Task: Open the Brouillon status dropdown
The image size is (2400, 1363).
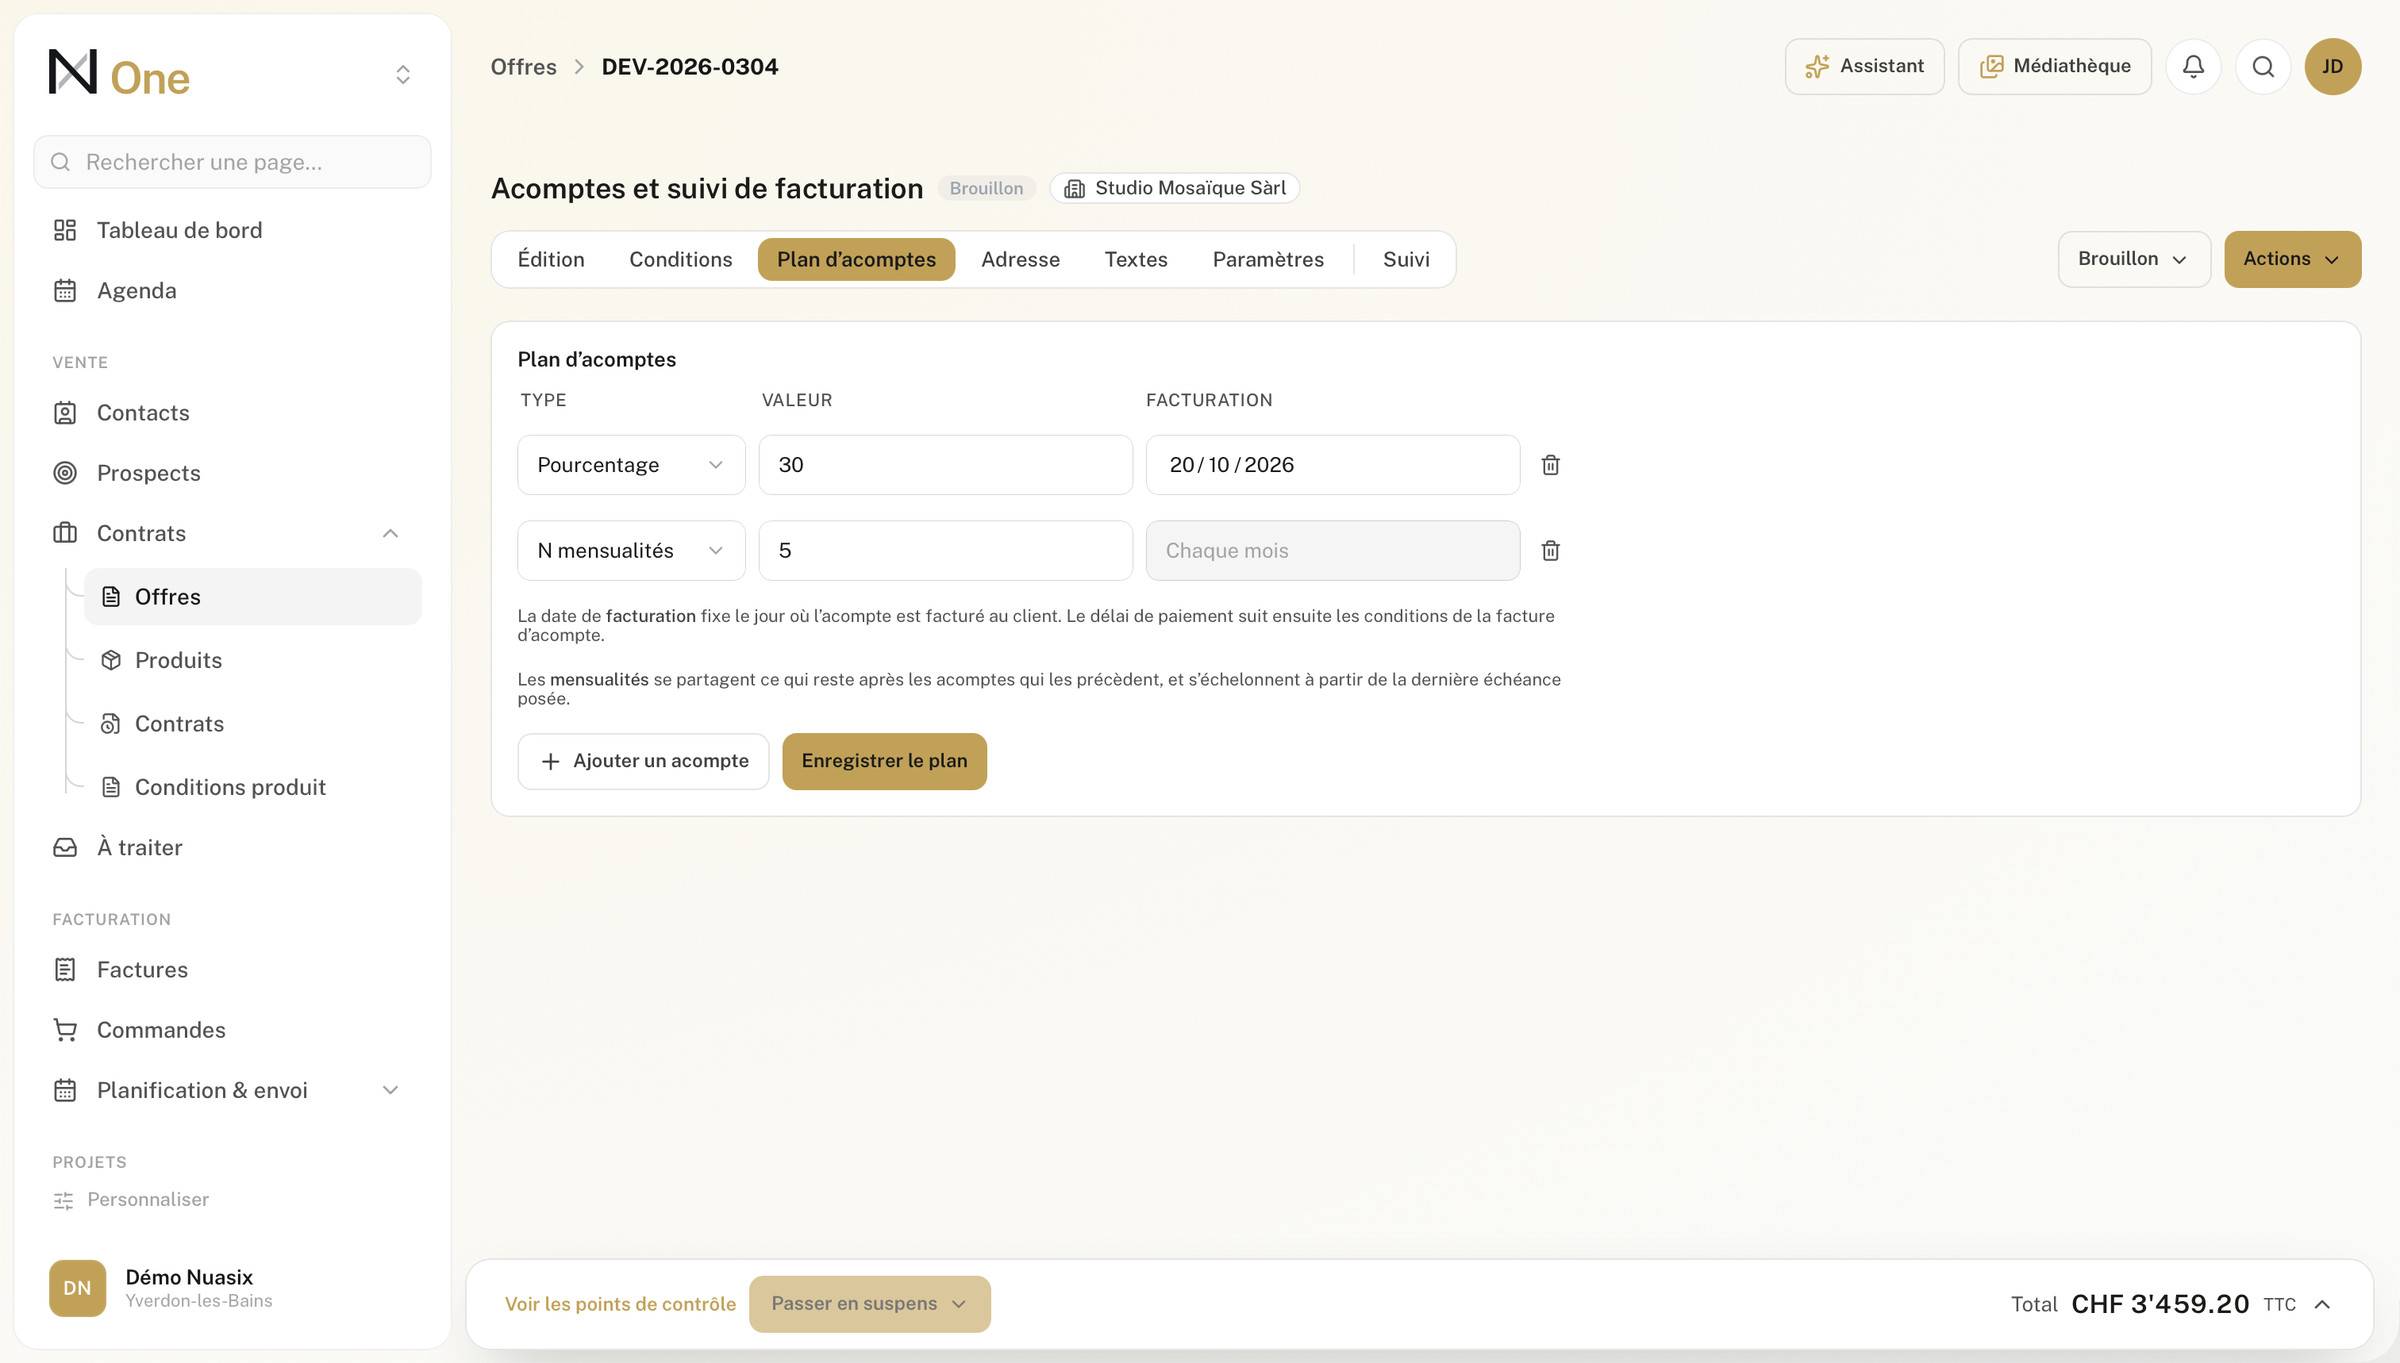Action: tap(2134, 259)
